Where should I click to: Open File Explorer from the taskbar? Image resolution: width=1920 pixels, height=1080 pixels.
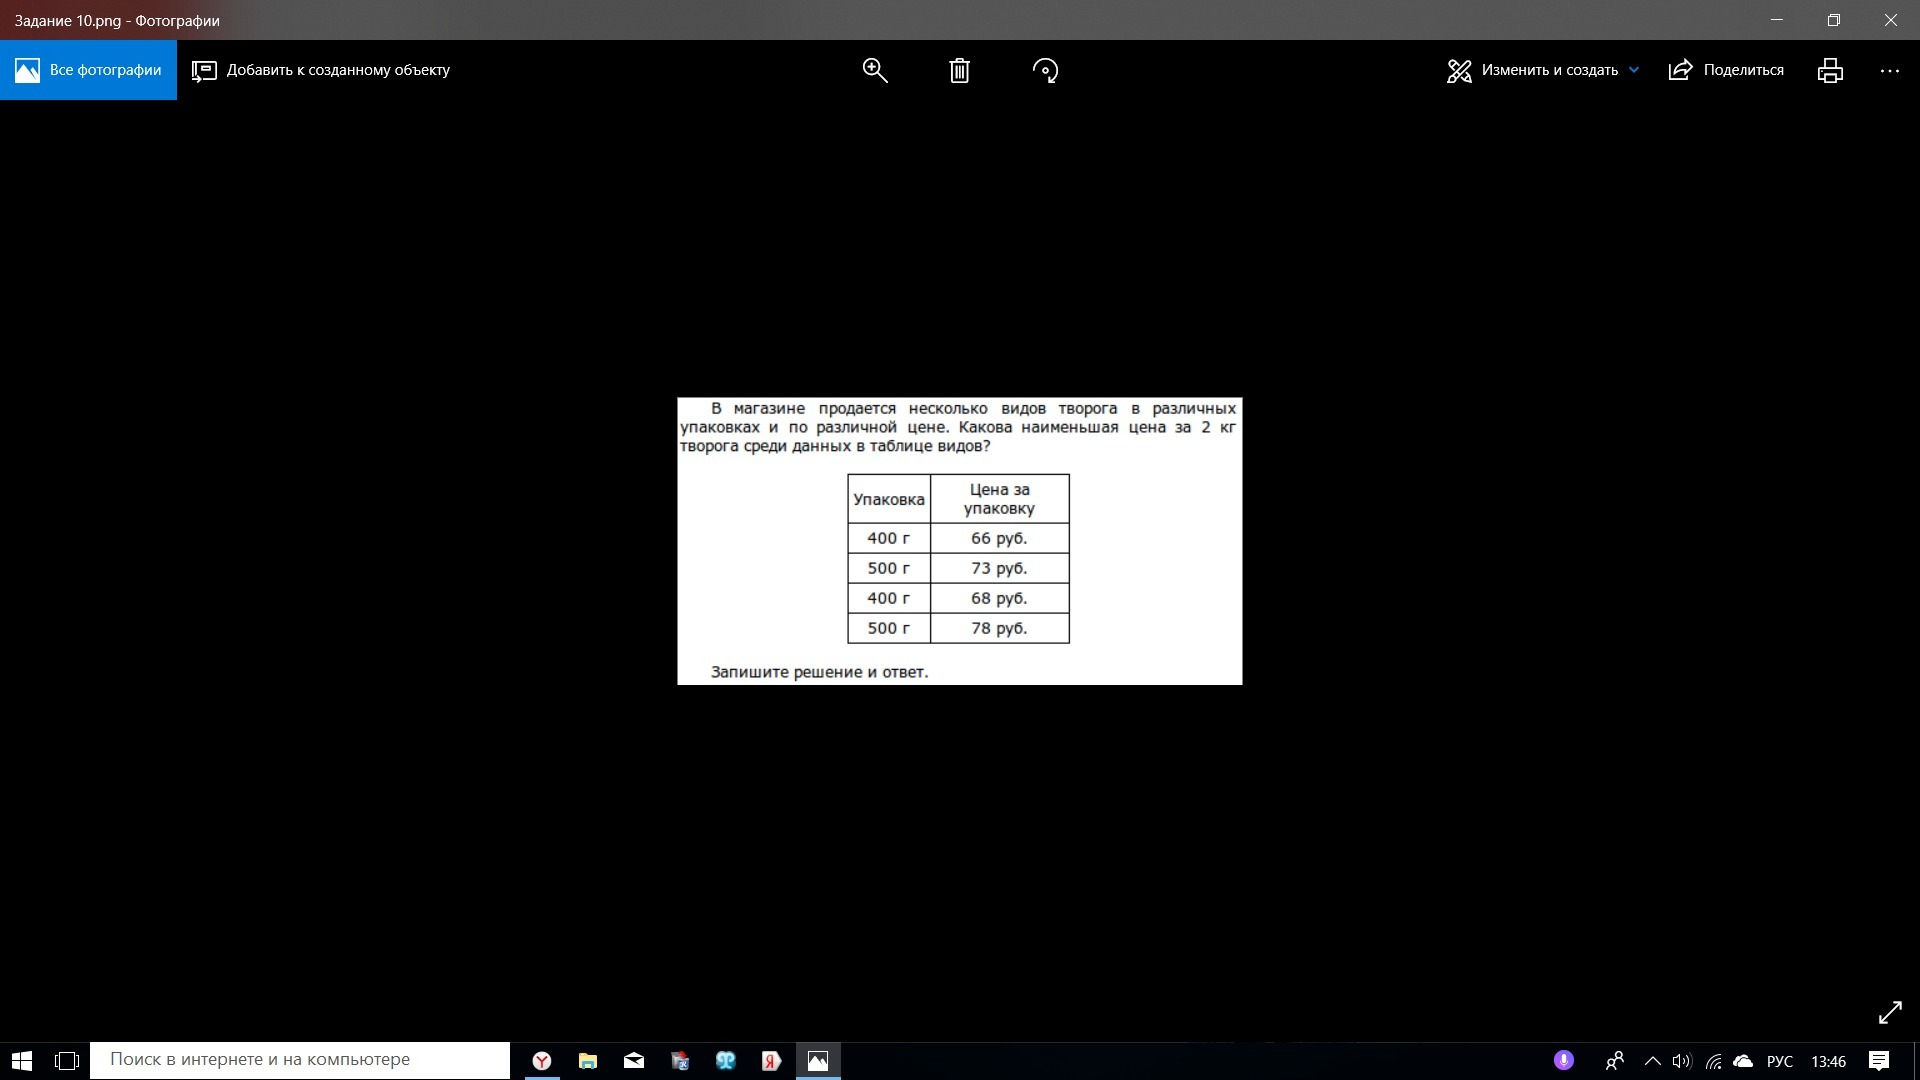588,1061
